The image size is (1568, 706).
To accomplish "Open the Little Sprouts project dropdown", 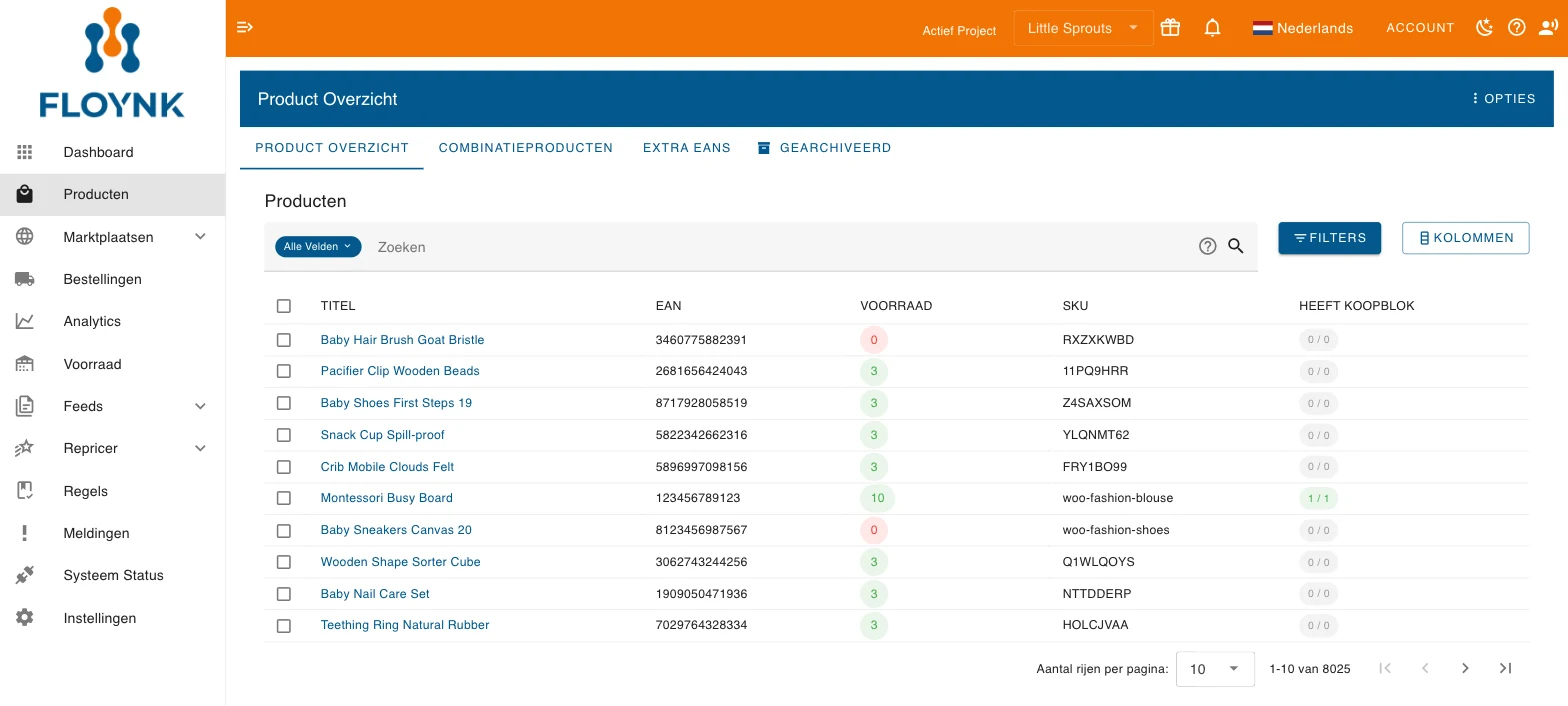I will tap(1083, 28).
